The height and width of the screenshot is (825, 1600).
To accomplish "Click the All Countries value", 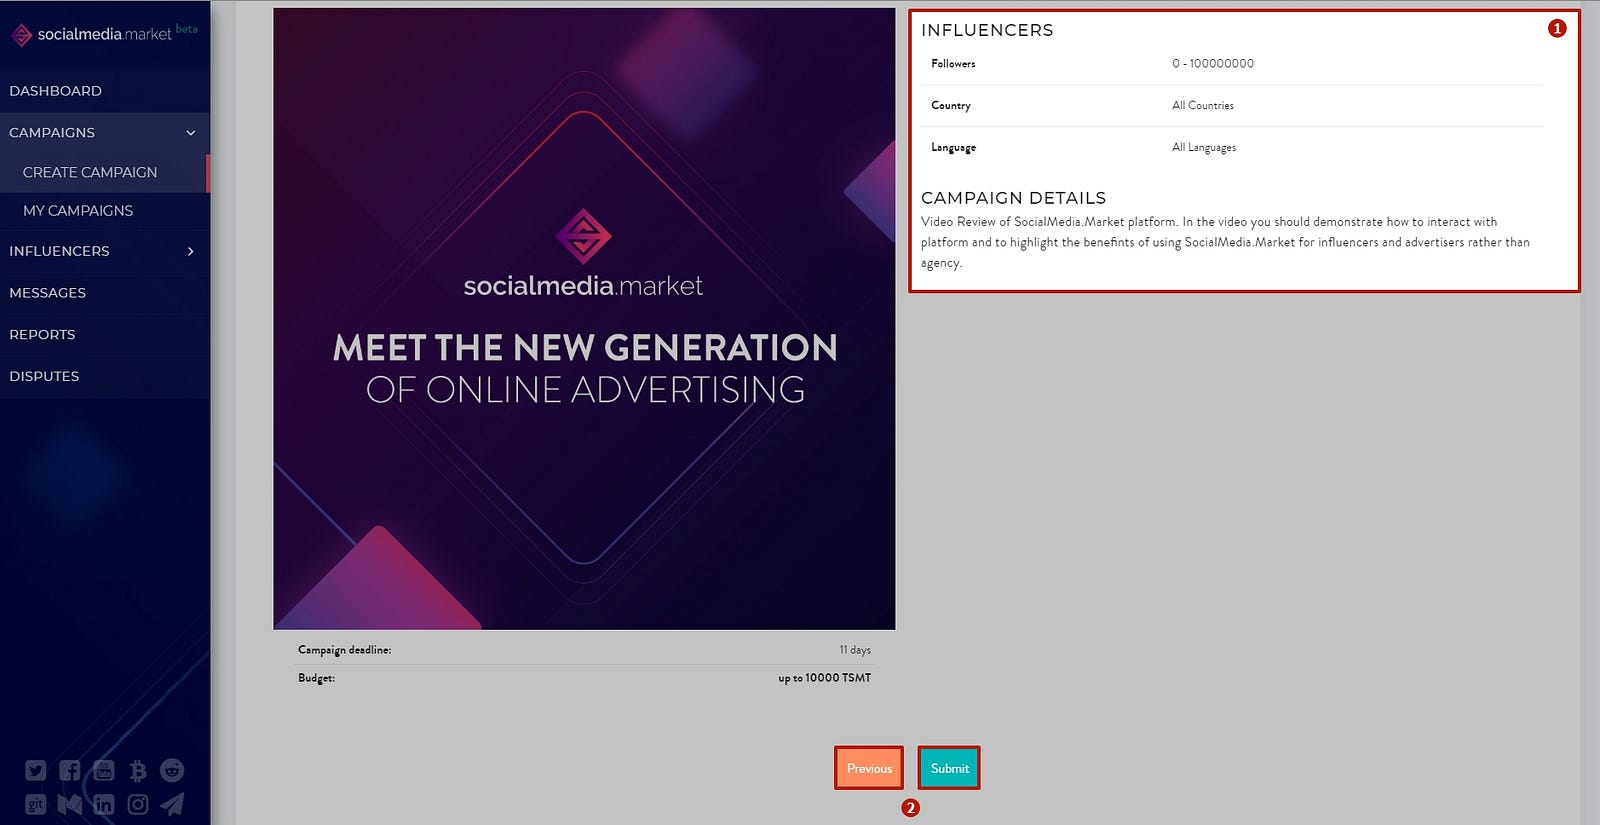I will [x=1203, y=105].
